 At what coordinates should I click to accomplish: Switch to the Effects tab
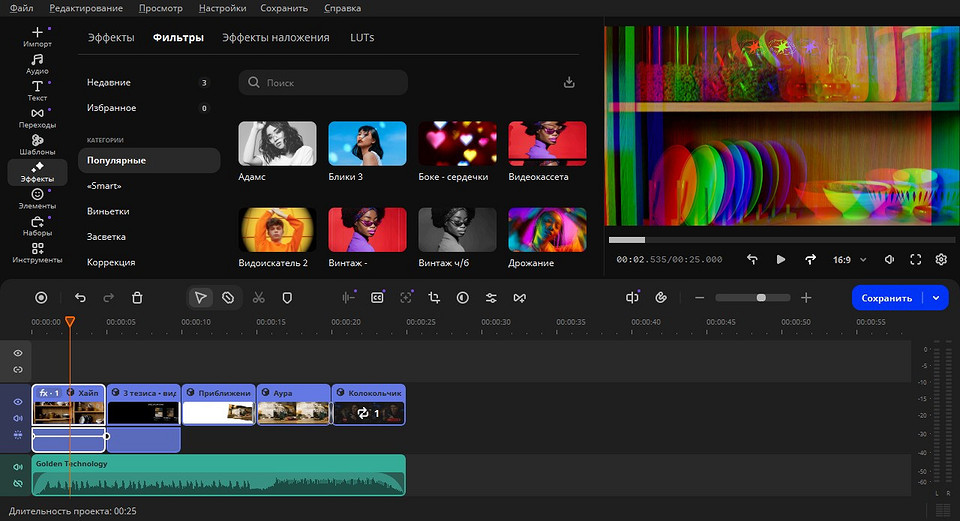[111, 37]
